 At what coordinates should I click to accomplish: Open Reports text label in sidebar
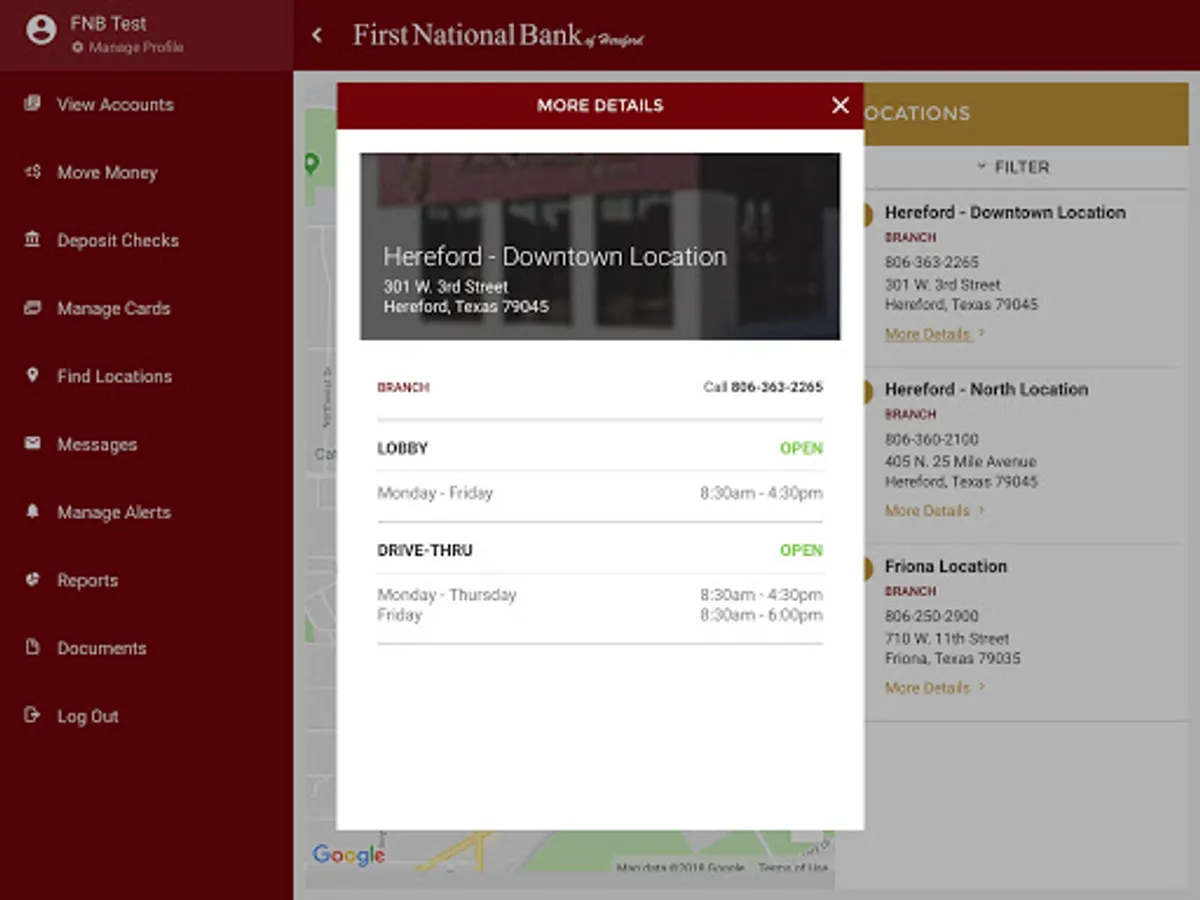tap(87, 580)
